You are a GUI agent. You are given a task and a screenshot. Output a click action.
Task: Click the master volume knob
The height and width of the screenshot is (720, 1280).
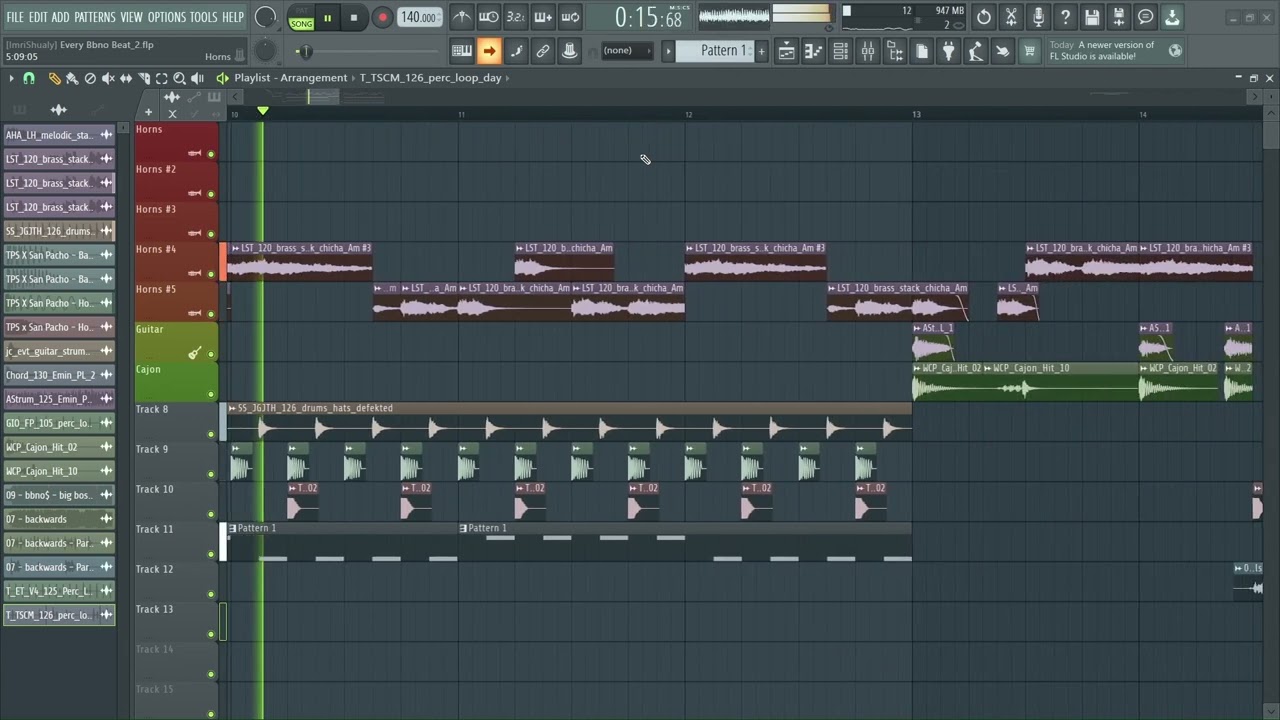(x=265, y=17)
